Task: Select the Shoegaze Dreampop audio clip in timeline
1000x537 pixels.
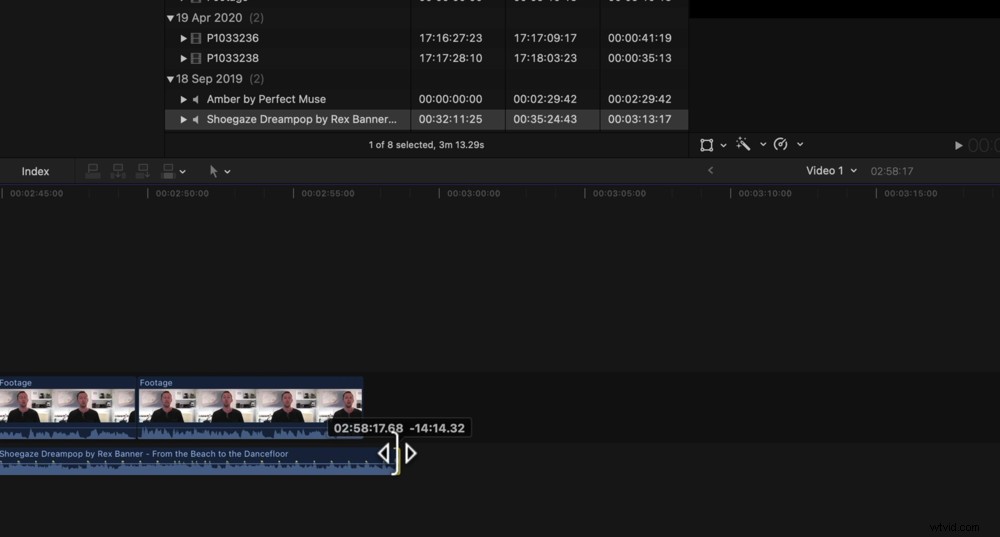Action: (198, 460)
